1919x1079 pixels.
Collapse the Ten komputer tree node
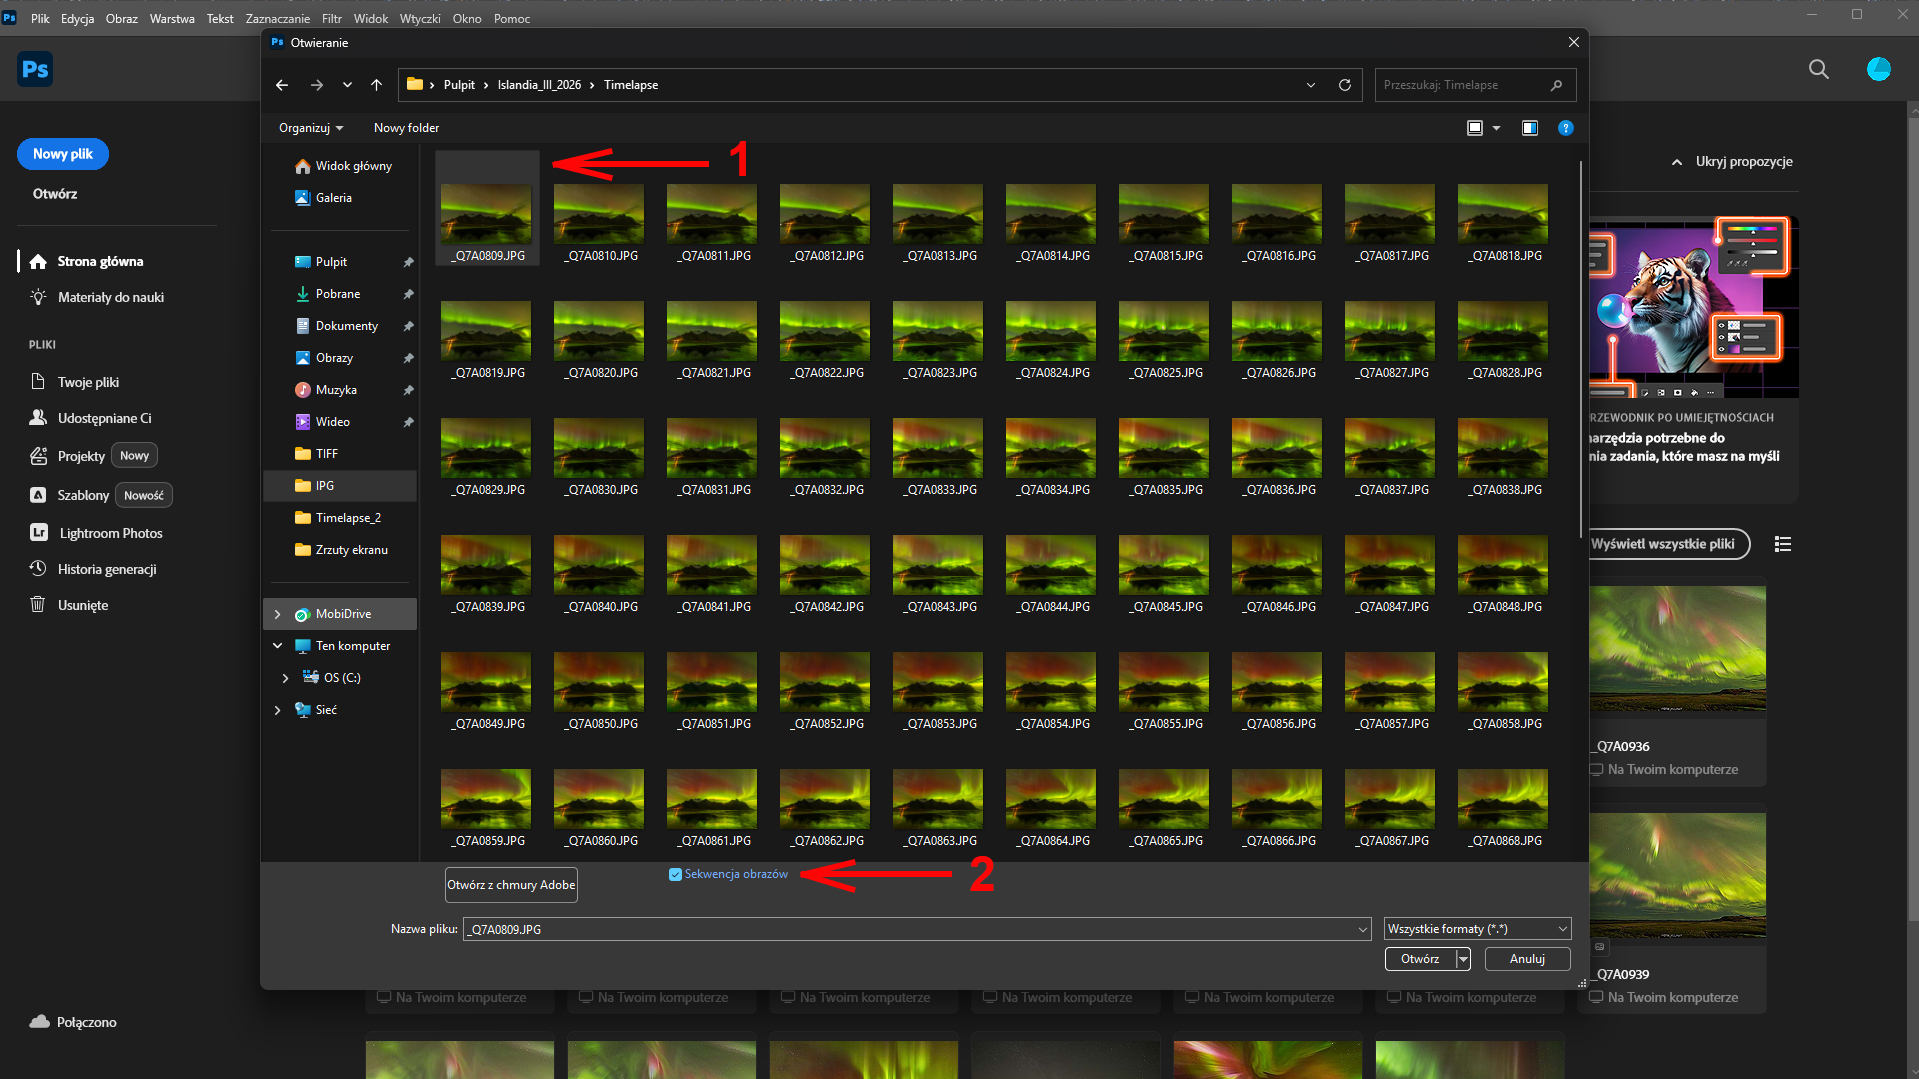coord(278,646)
